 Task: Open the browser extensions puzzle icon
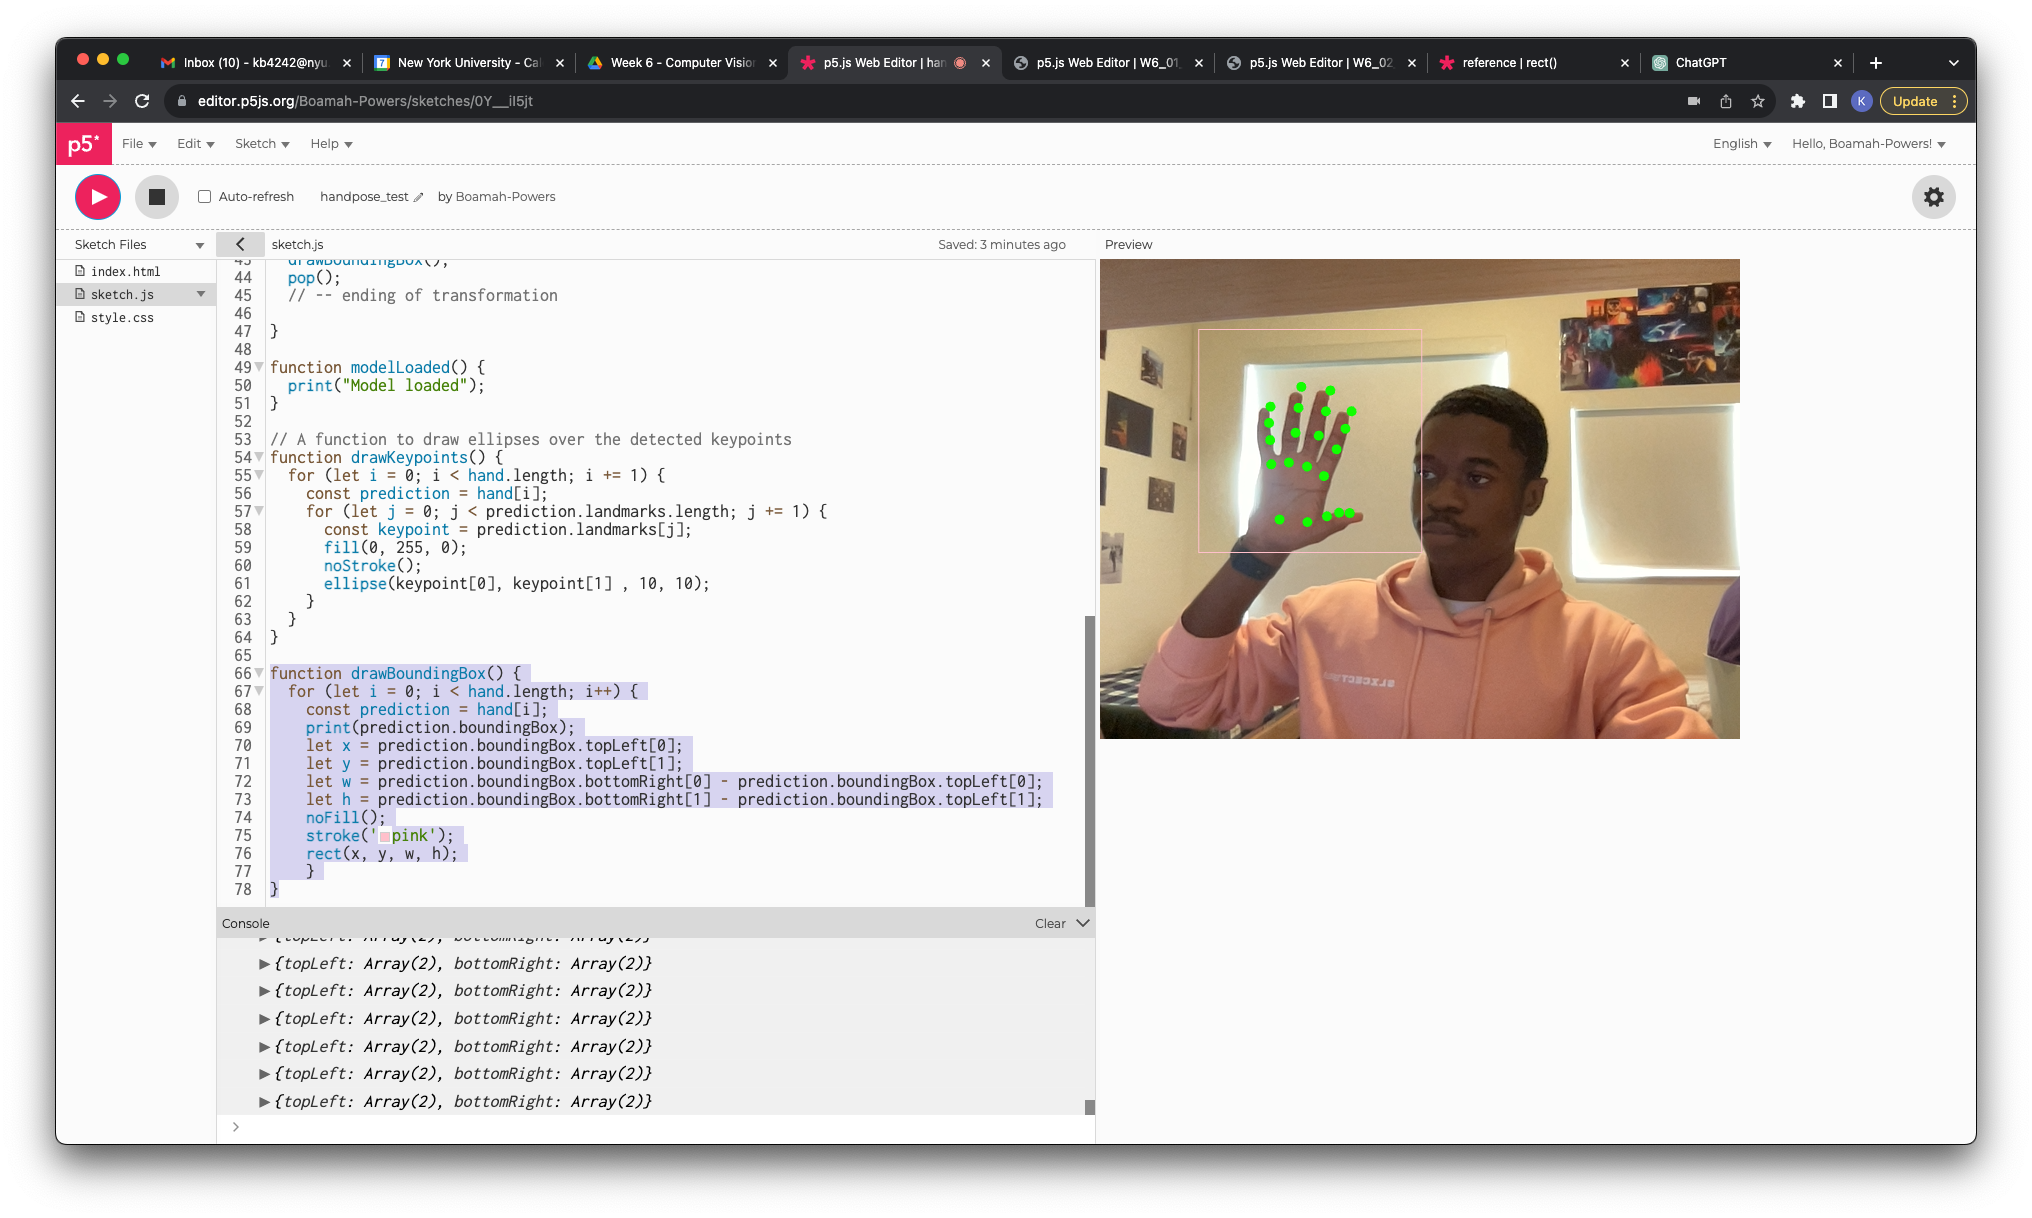[1797, 101]
